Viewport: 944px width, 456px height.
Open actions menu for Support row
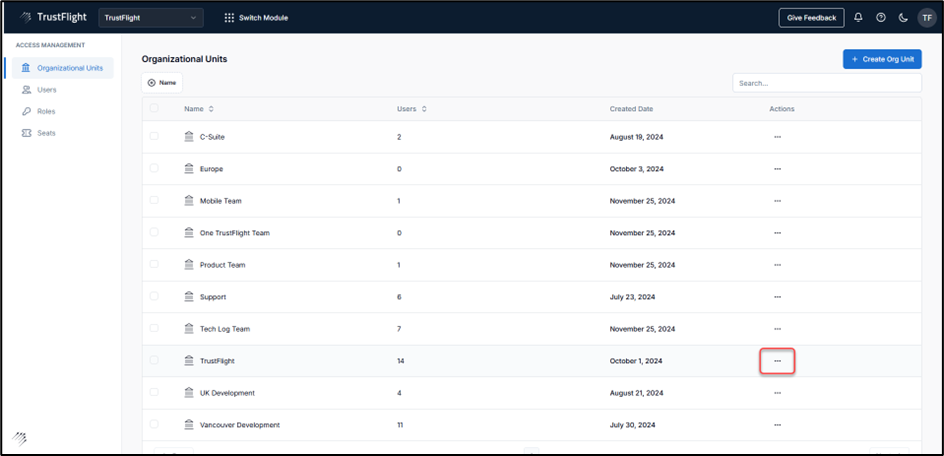click(x=777, y=296)
